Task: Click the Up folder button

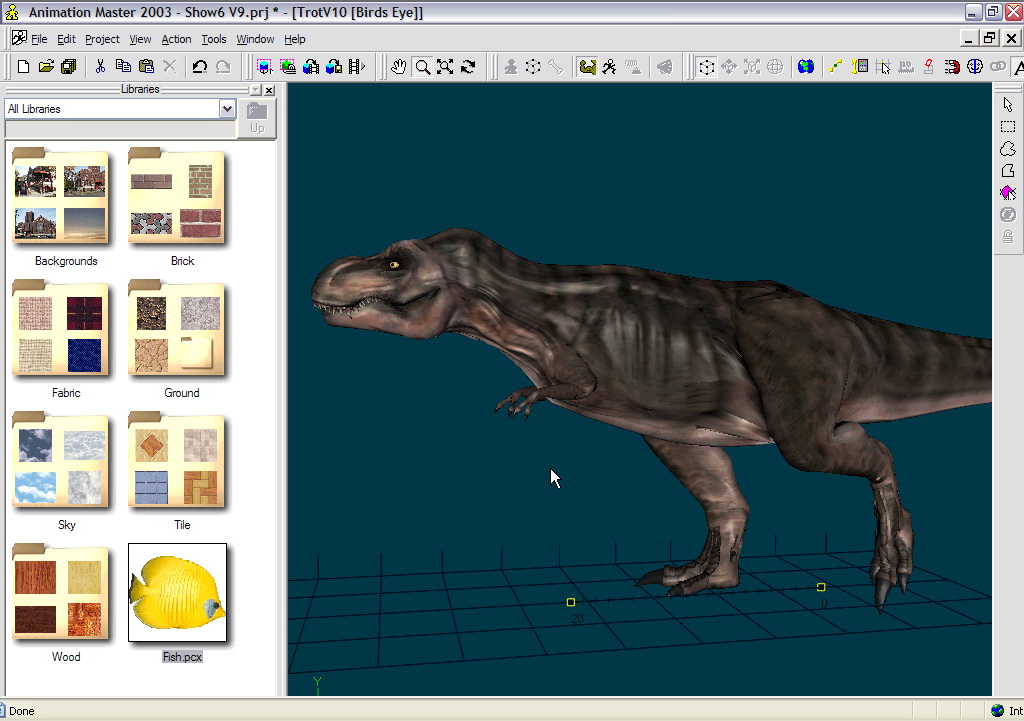Action: [257, 118]
